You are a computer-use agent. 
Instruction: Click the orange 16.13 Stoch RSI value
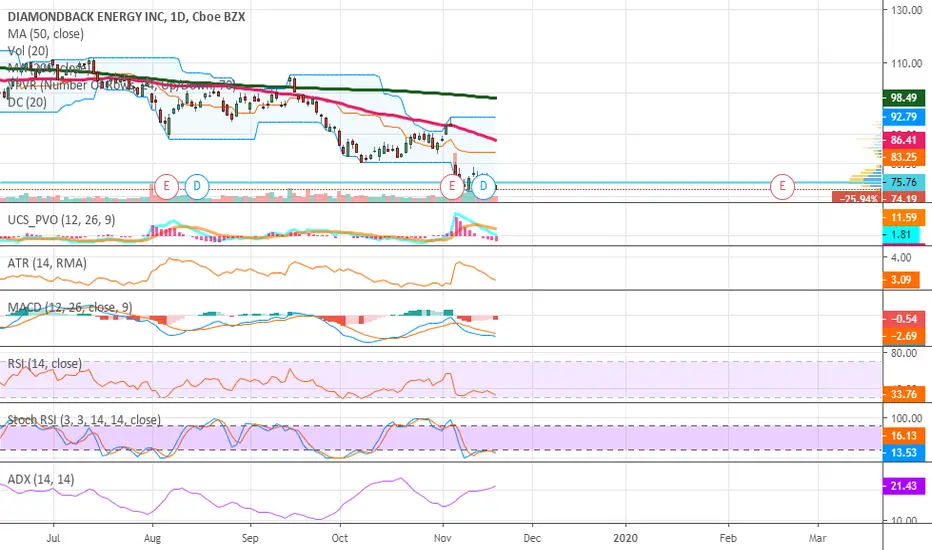903,436
